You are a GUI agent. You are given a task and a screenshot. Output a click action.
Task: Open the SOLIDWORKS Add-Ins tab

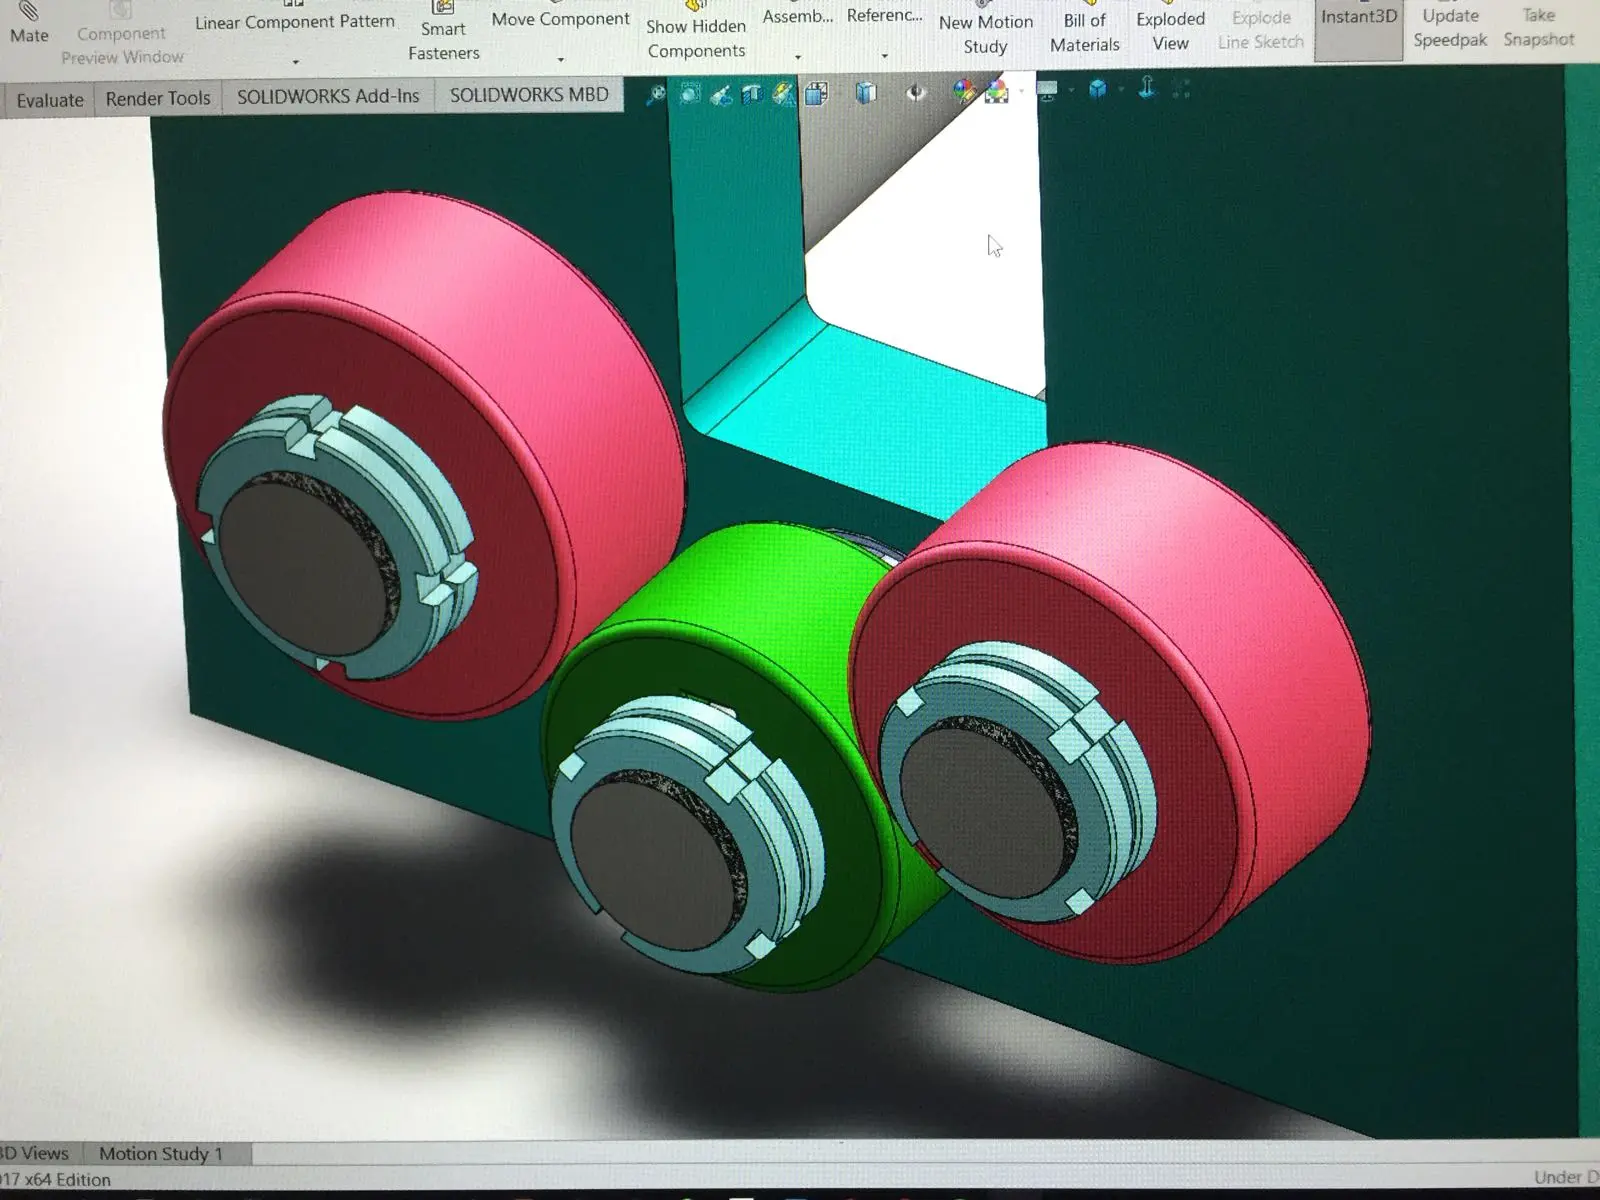(328, 96)
